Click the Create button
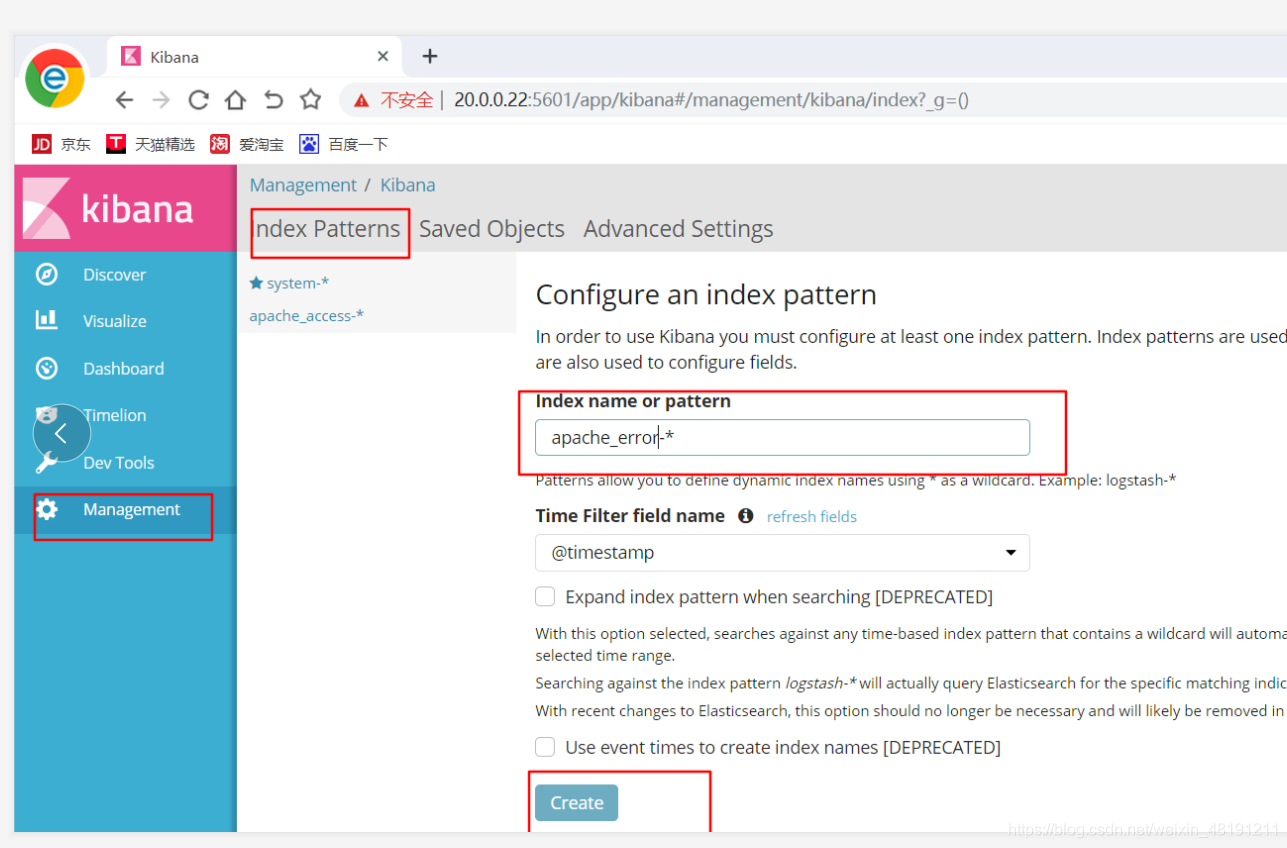 coord(577,803)
